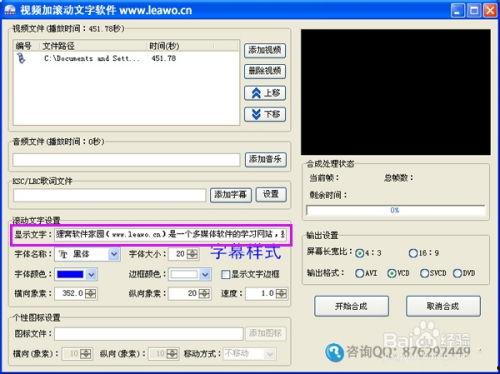500x374 pixels.
Task: Select the C:\Documents and Sett... file row
Action: pos(126,58)
